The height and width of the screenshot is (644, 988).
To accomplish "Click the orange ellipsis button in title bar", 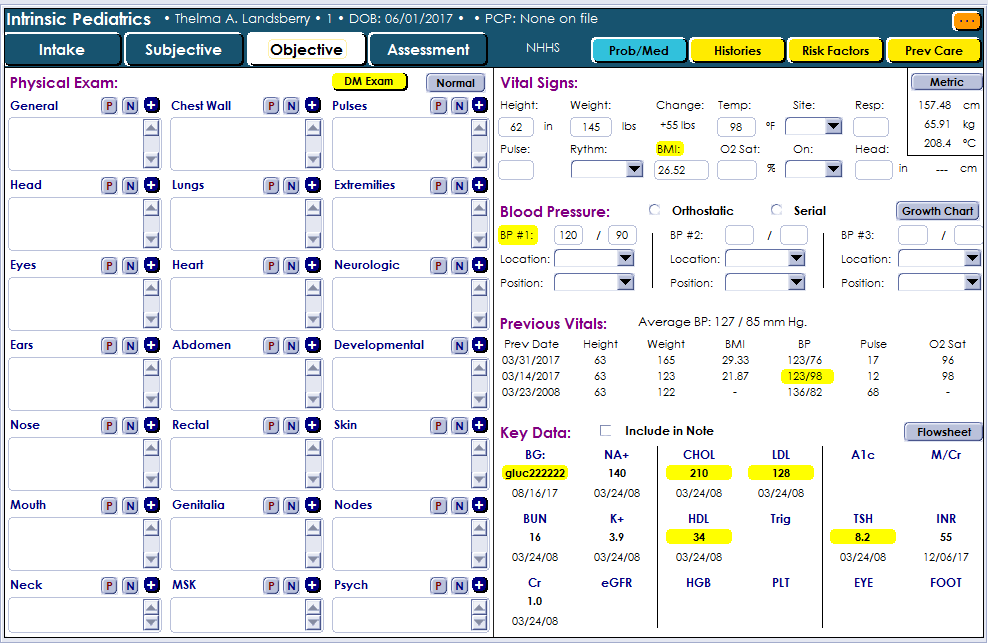I will pyautogui.click(x=966, y=20).
